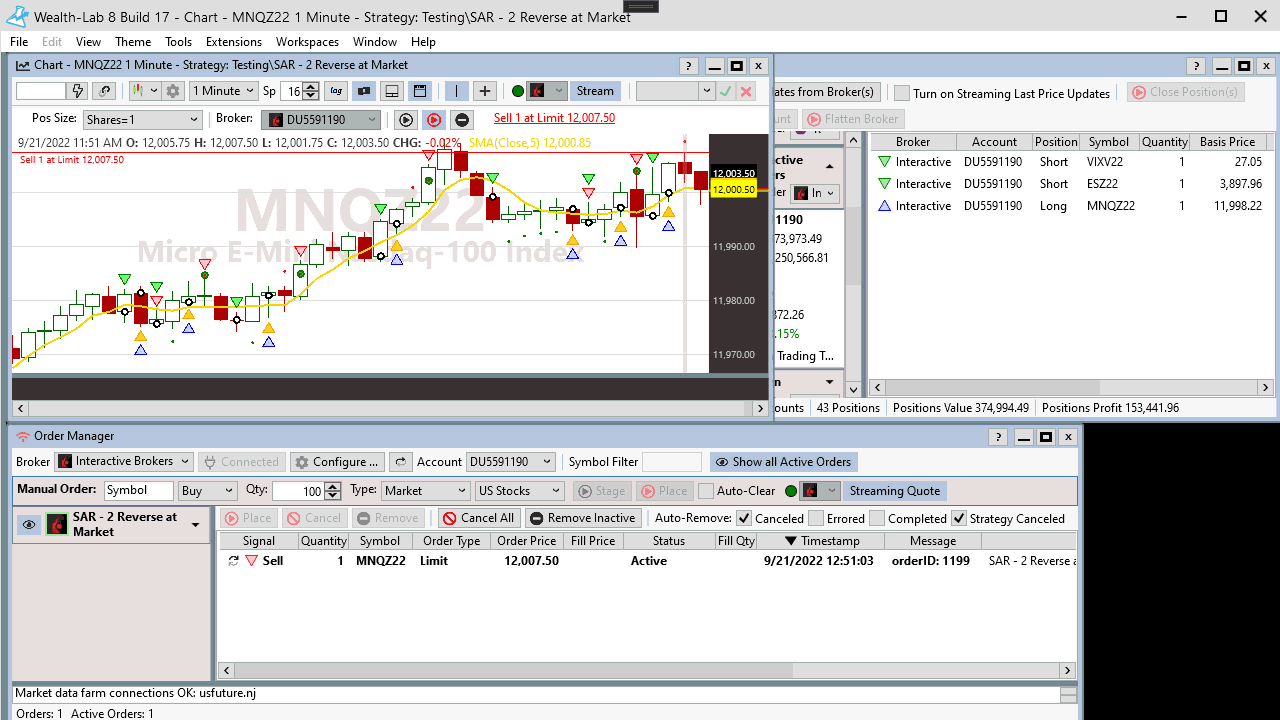Open the View menu
Image resolution: width=1280 pixels, height=720 pixels.
pyautogui.click(x=88, y=42)
